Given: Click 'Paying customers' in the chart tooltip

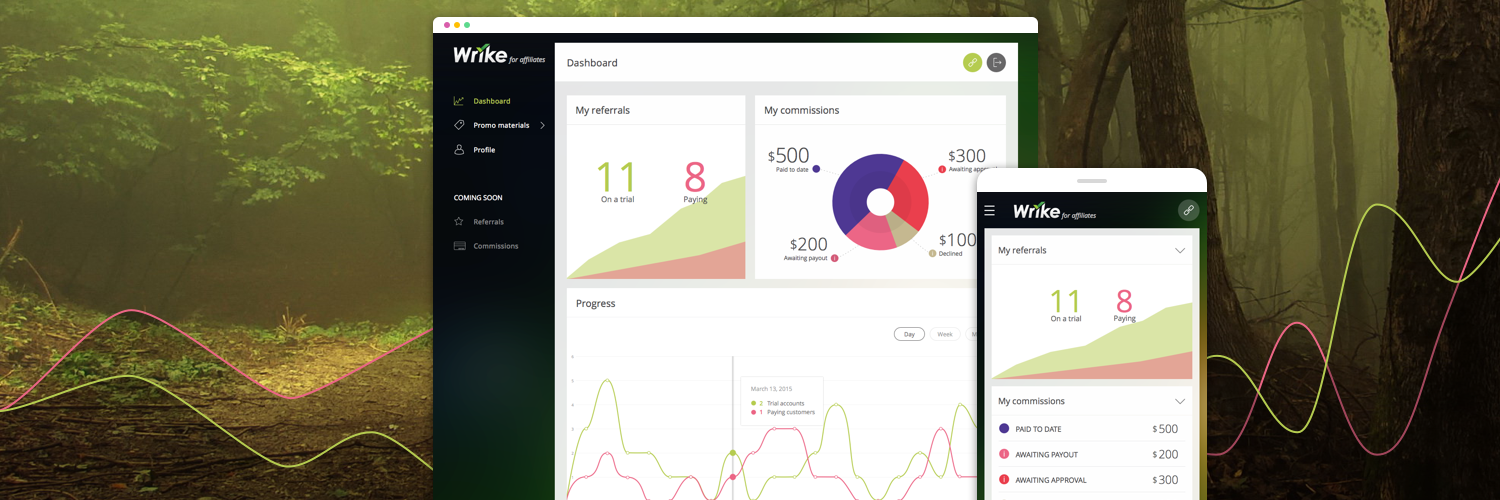Looking at the screenshot, I should (x=791, y=412).
